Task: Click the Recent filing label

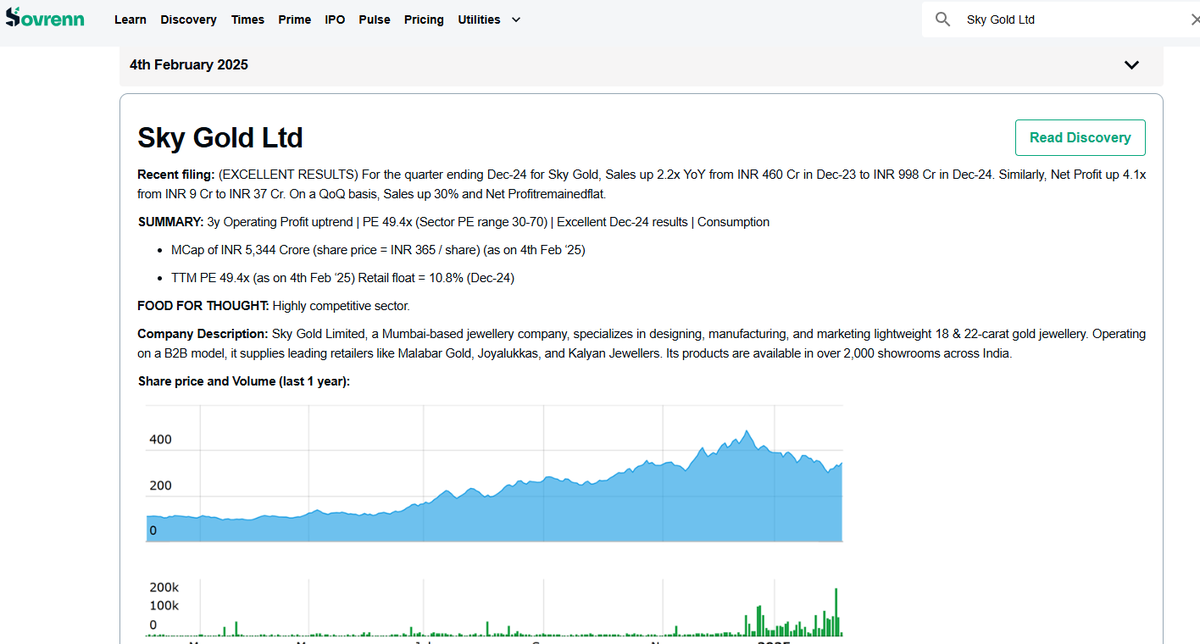Action: [x=175, y=175]
